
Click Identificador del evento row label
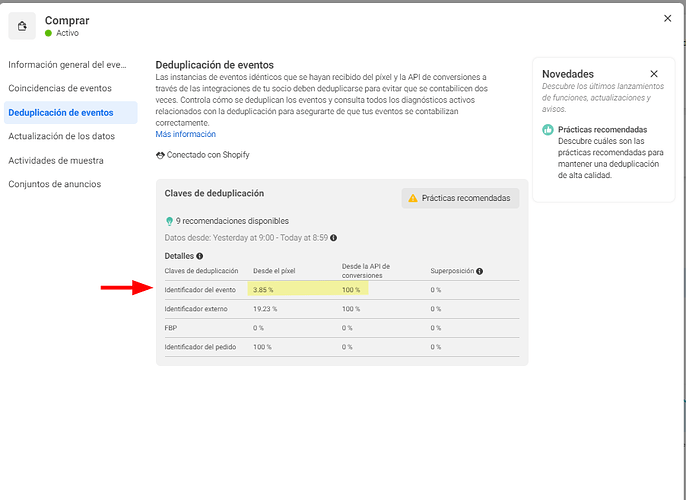point(200,290)
